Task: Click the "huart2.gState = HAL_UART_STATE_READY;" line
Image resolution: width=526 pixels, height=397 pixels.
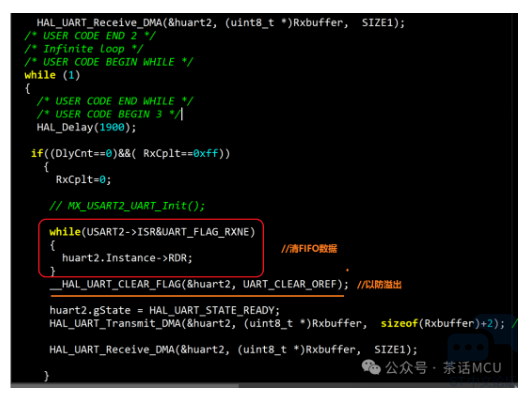Action: point(165,310)
